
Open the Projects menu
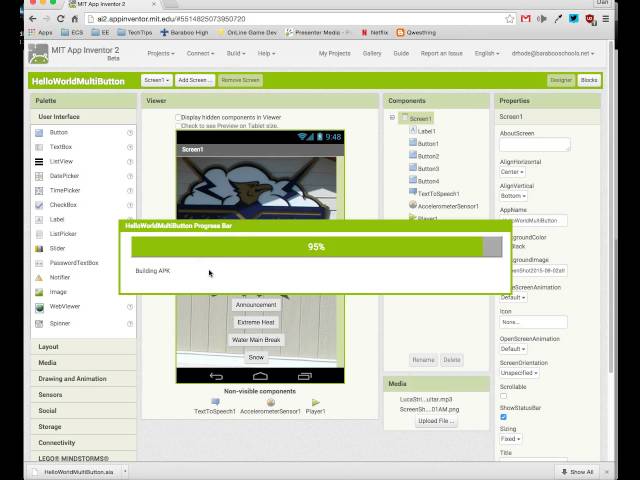coord(161,53)
